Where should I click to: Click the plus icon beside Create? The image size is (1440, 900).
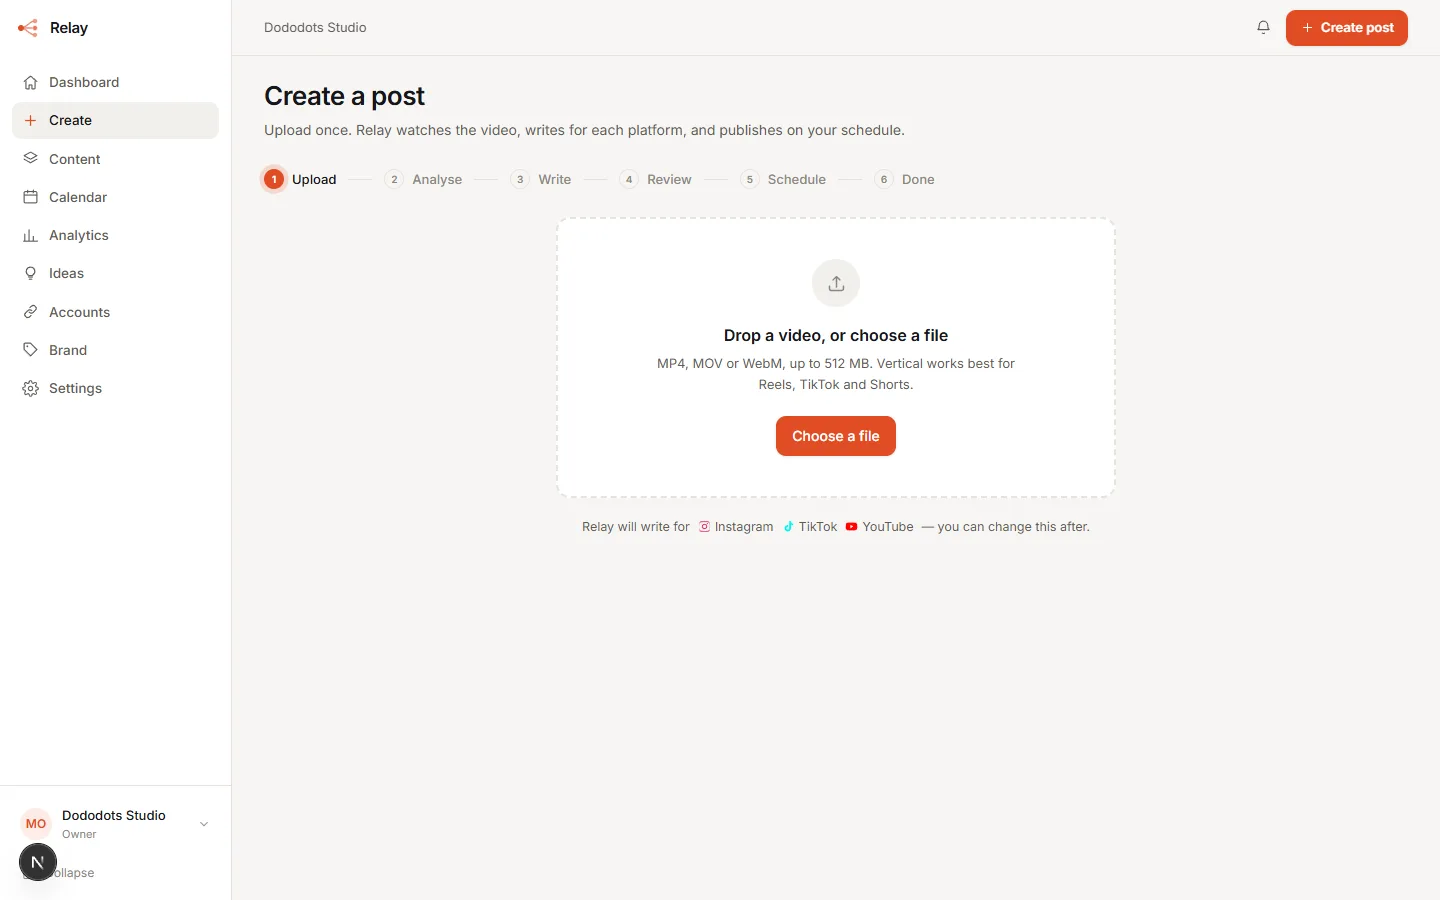[x=31, y=120]
